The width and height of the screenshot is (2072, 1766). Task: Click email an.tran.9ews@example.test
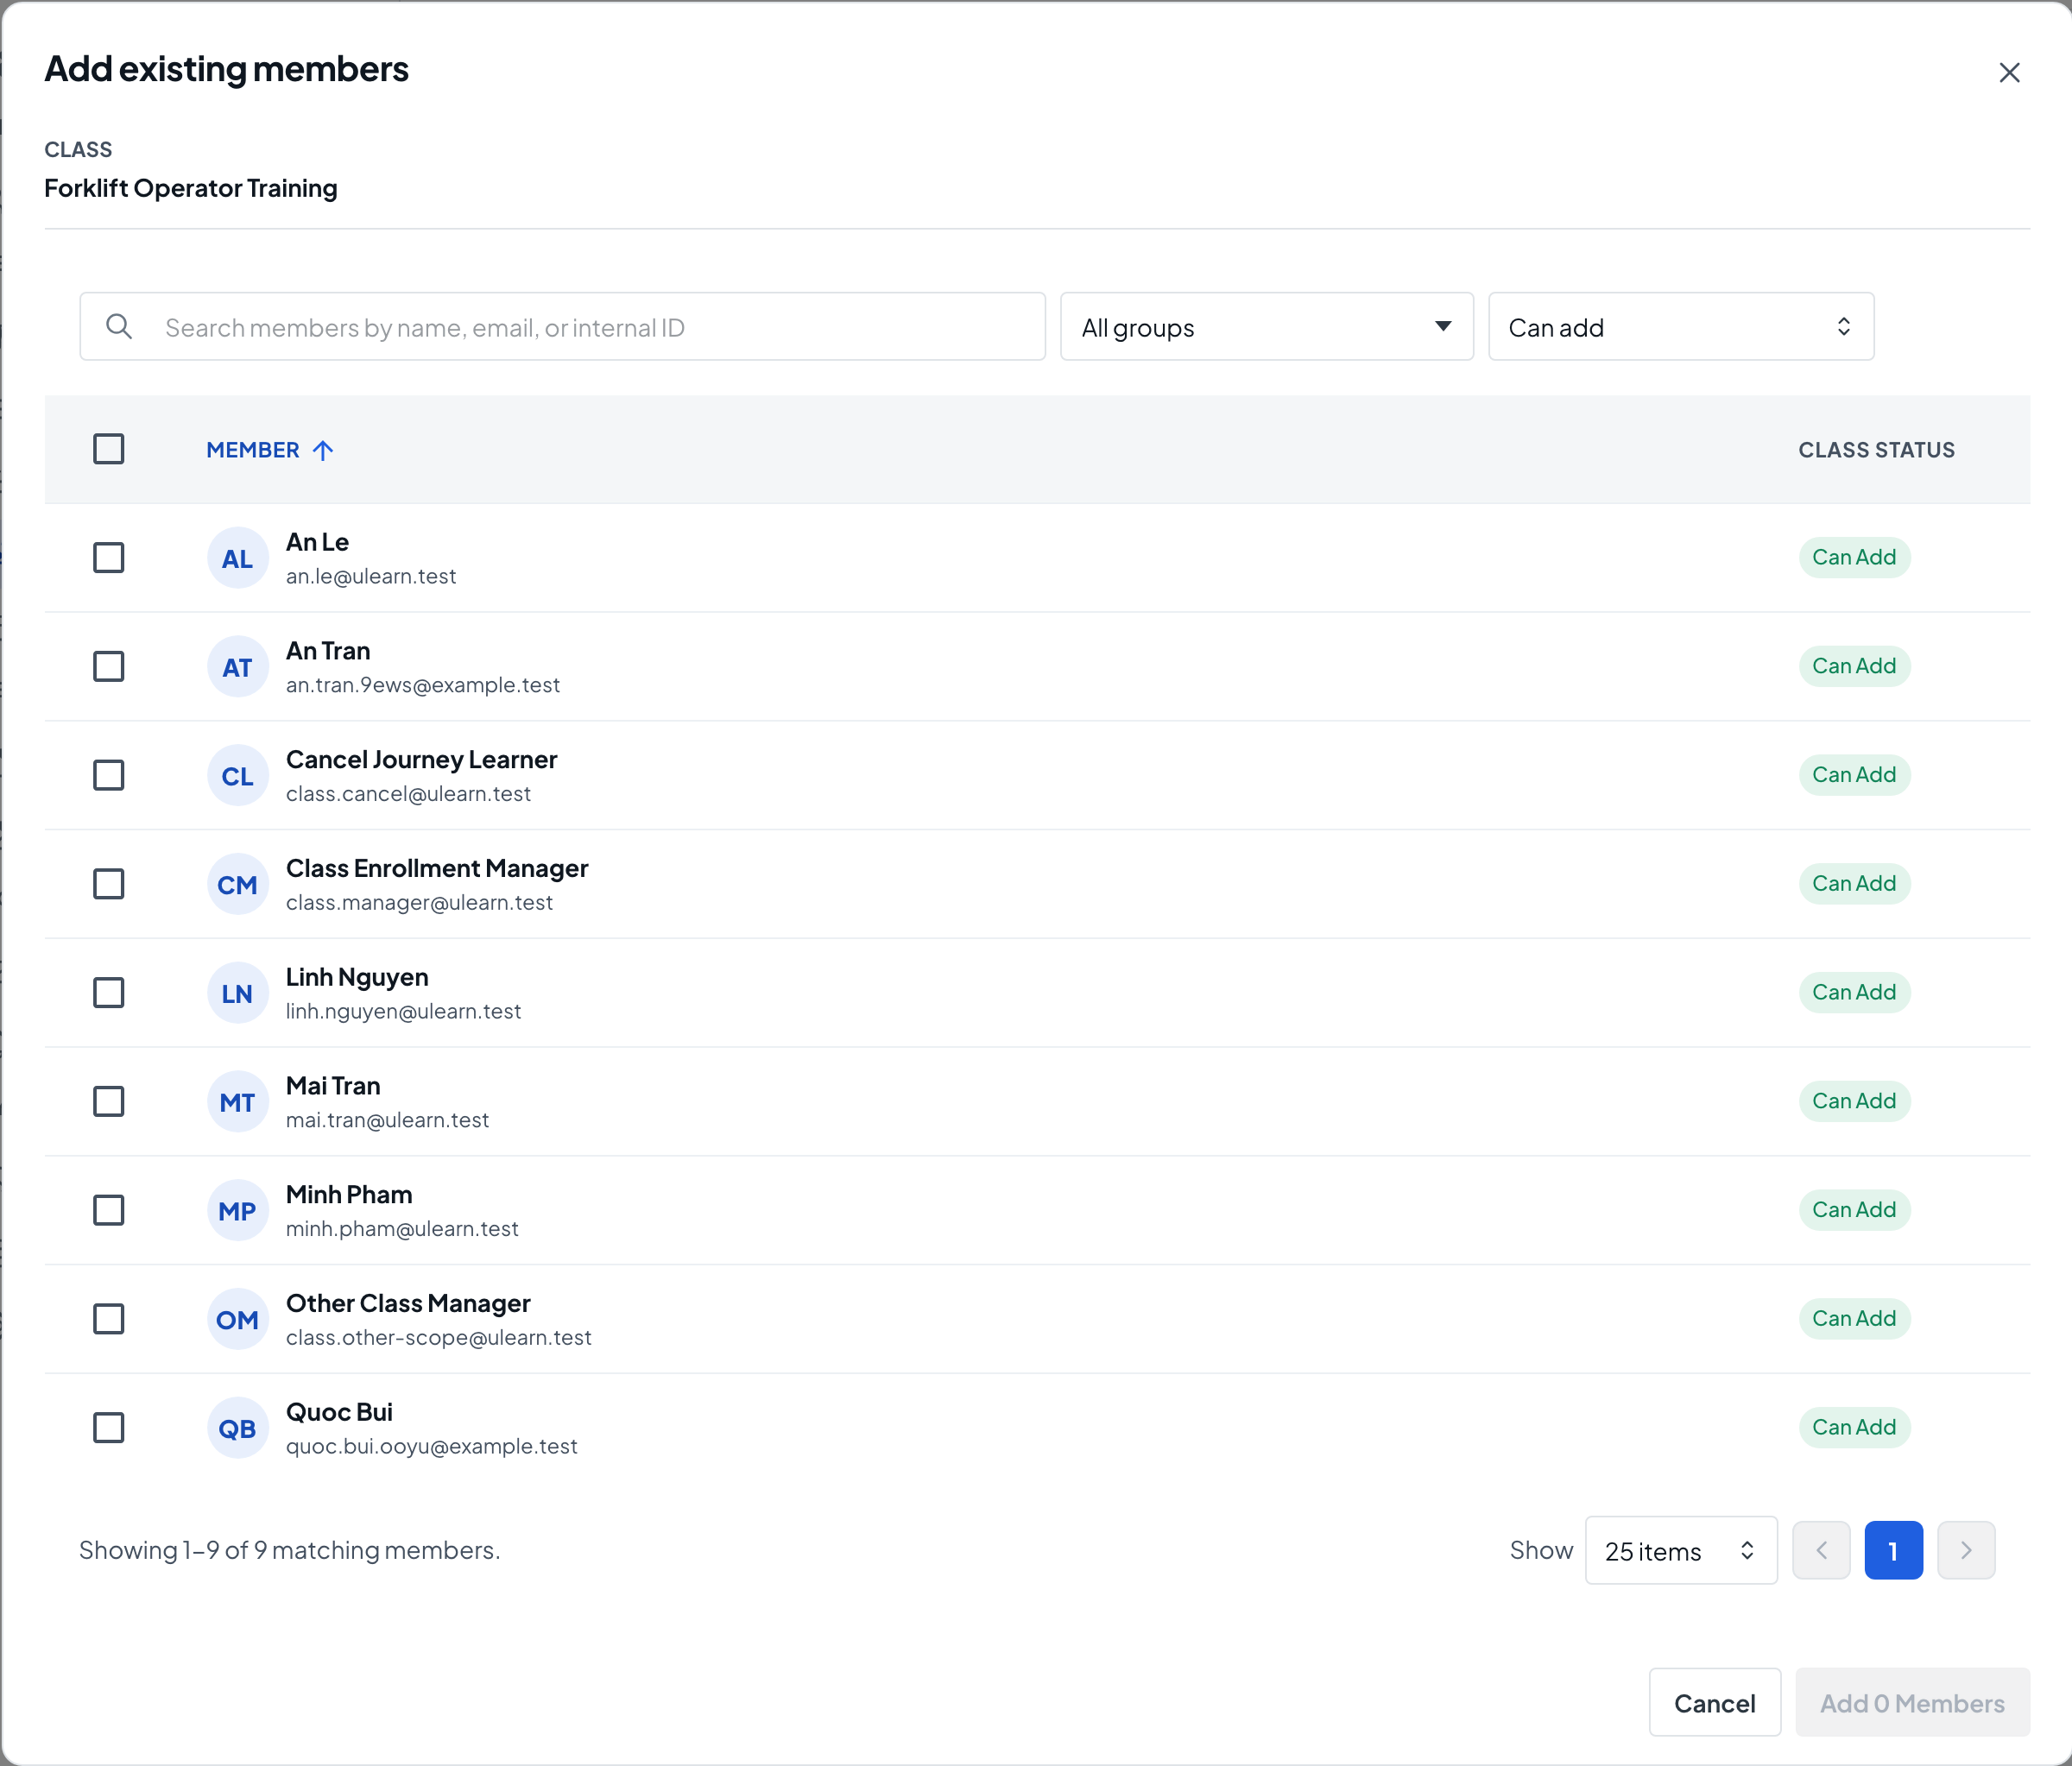(423, 685)
